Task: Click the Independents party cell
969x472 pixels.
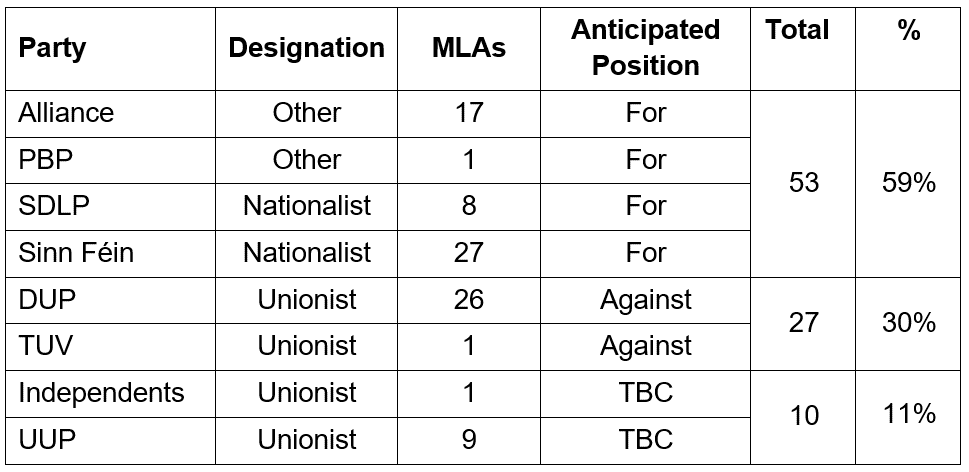Action: 101,393
